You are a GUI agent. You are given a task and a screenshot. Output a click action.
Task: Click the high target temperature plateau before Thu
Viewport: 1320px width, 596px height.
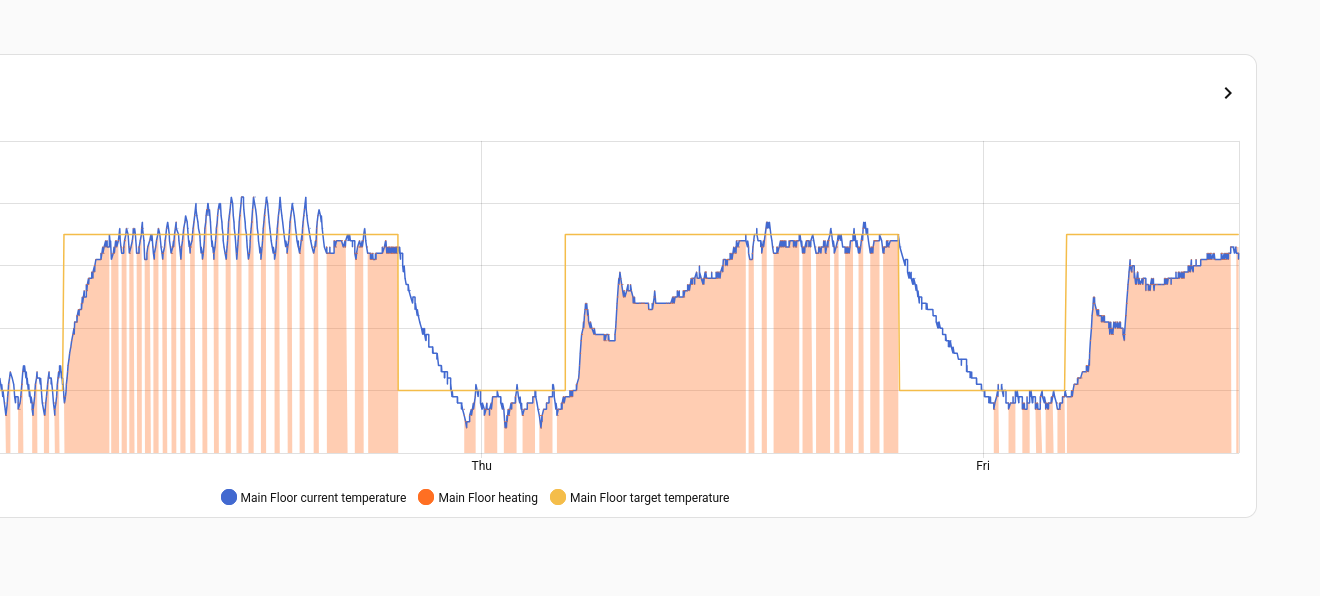coord(230,235)
